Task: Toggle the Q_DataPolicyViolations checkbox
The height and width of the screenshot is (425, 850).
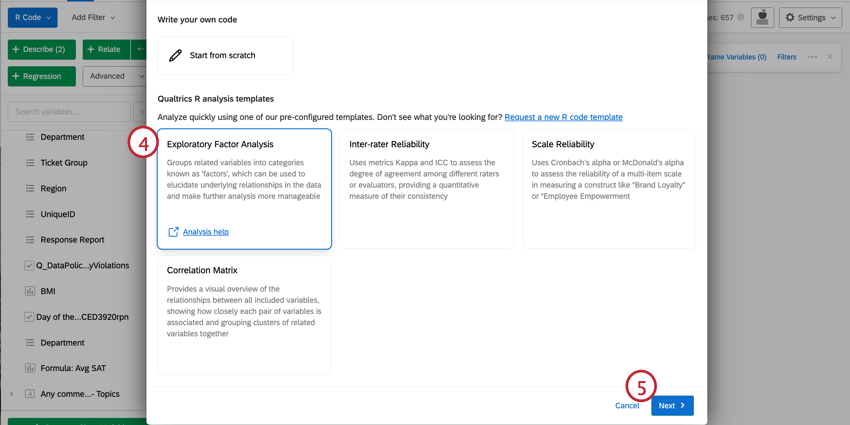Action: (29, 266)
